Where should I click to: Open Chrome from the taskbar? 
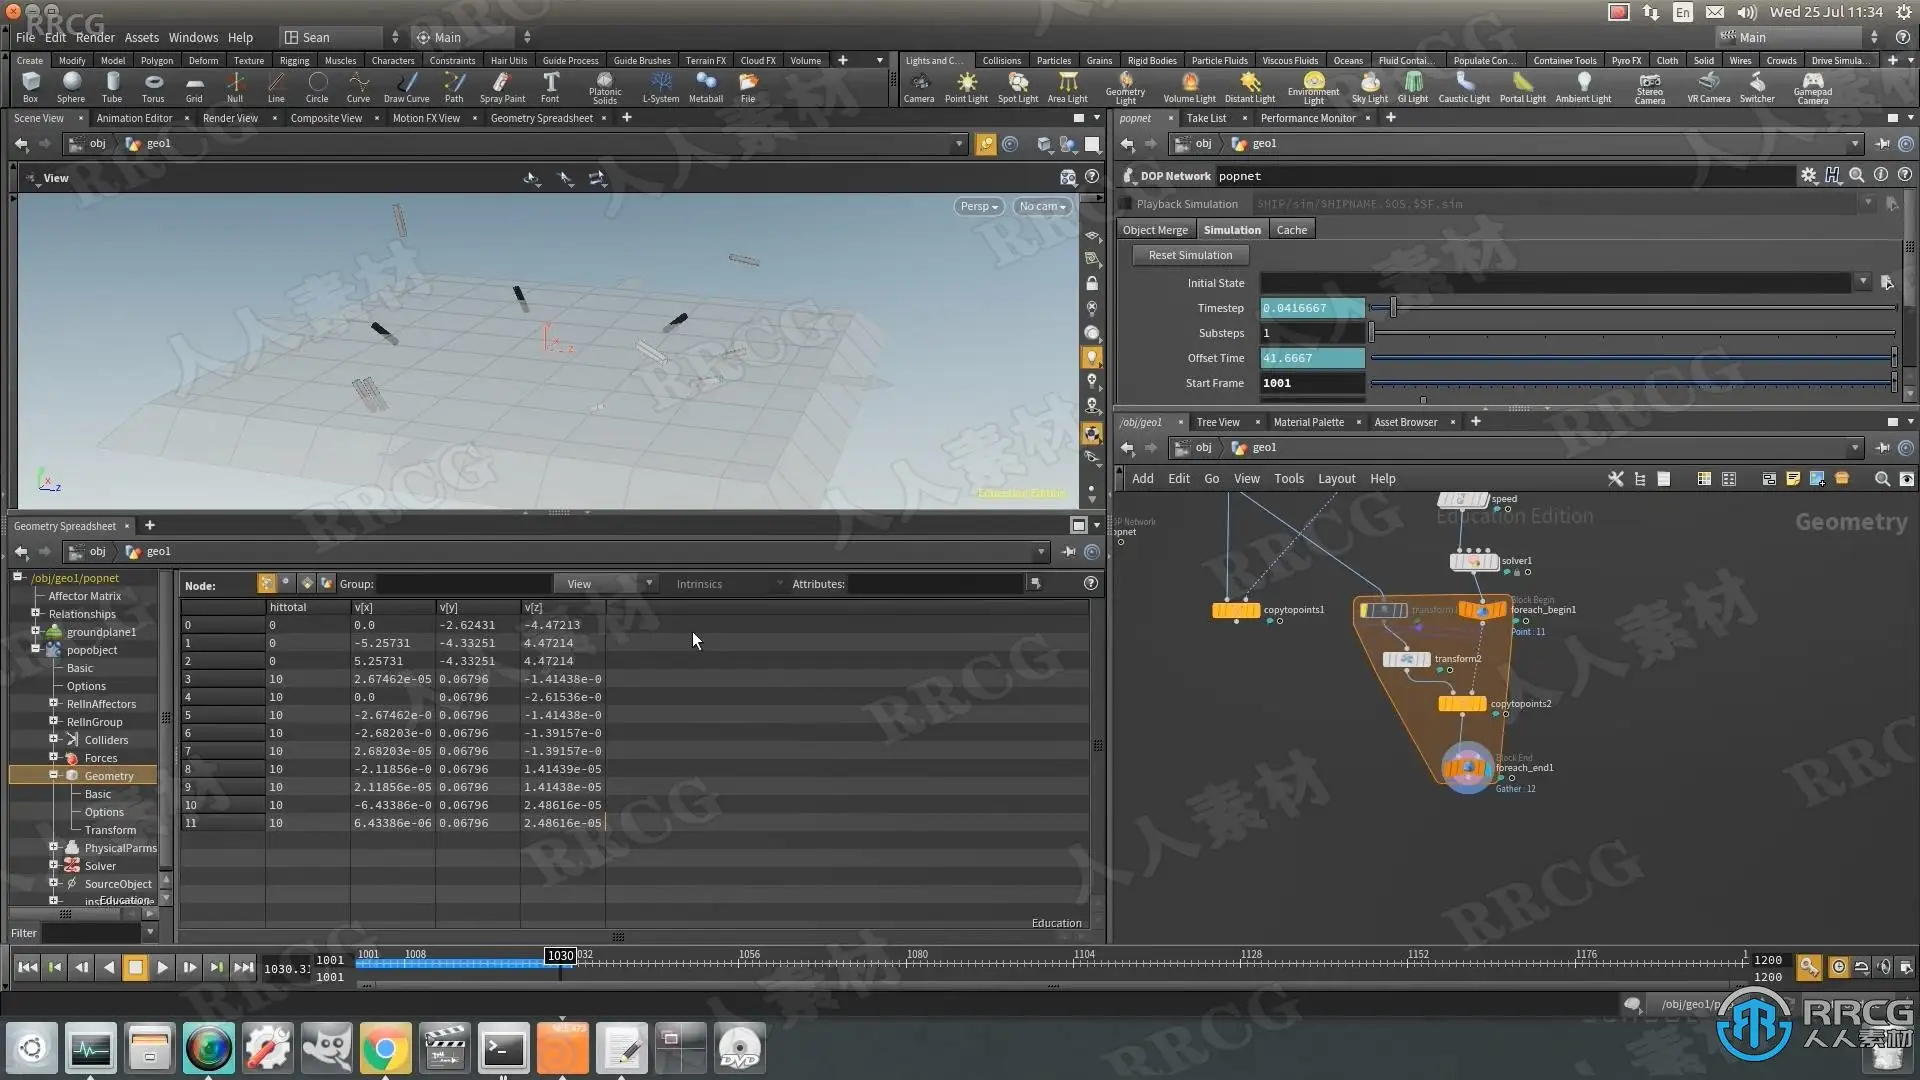click(x=385, y=1048)
